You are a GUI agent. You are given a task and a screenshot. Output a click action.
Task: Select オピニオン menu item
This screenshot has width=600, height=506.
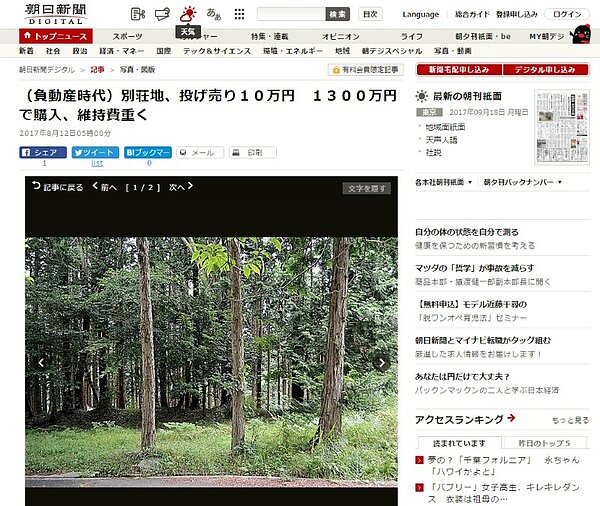341,36
